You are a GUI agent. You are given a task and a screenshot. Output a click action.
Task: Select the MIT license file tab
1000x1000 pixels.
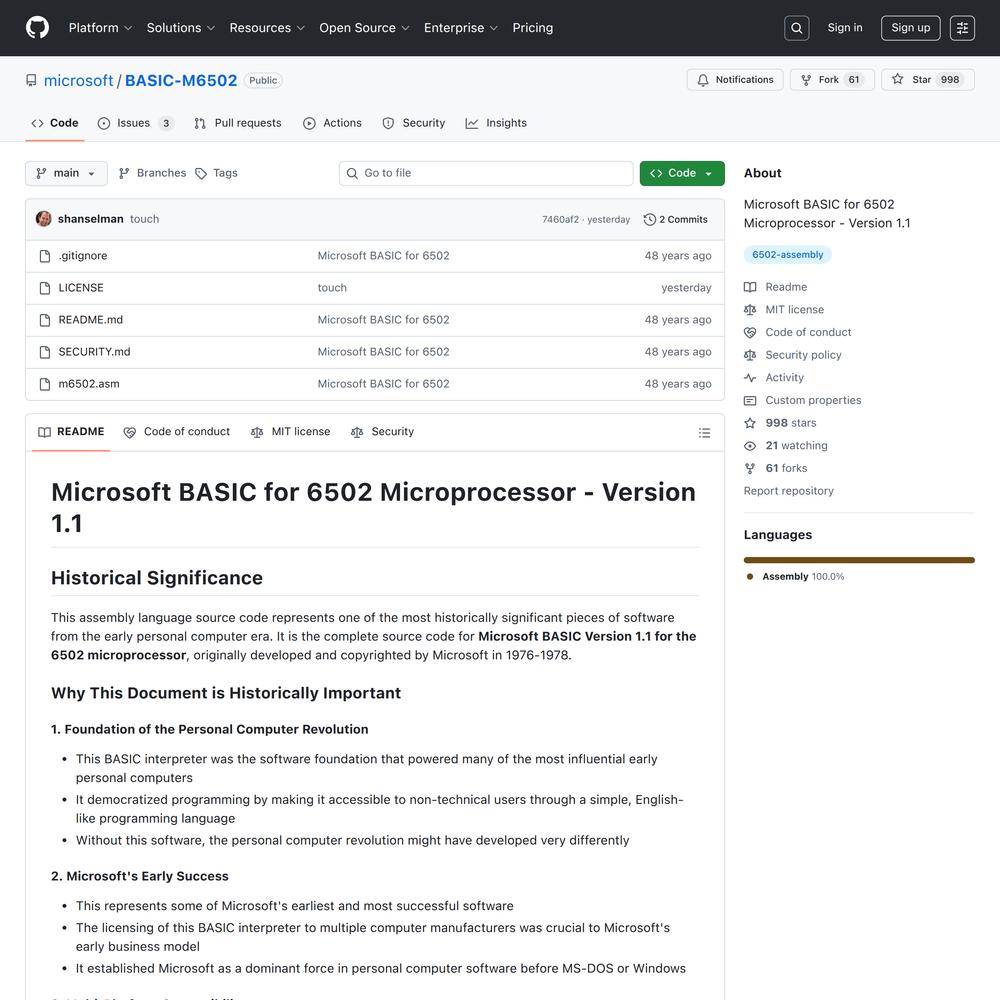[x=291, y=432]
